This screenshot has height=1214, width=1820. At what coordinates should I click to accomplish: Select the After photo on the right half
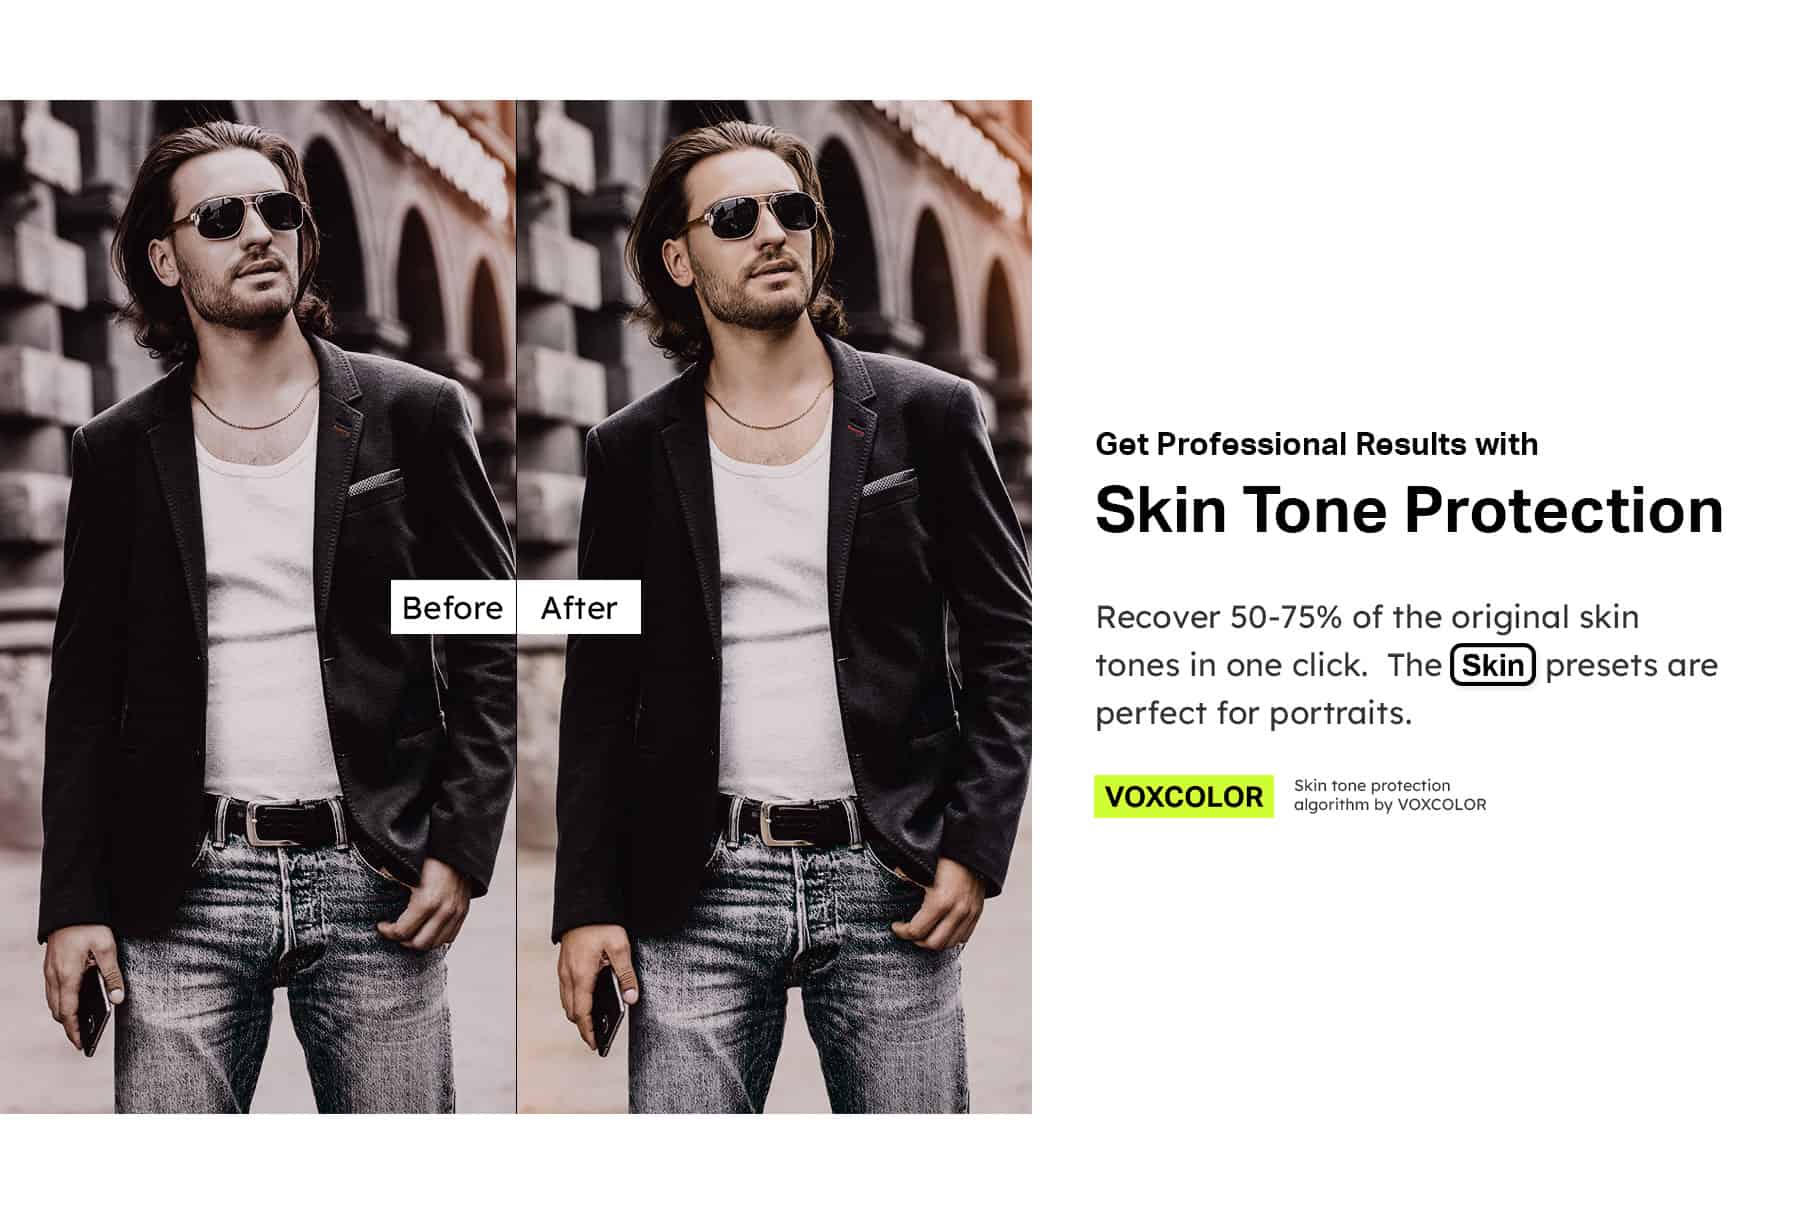click(775, 607)
